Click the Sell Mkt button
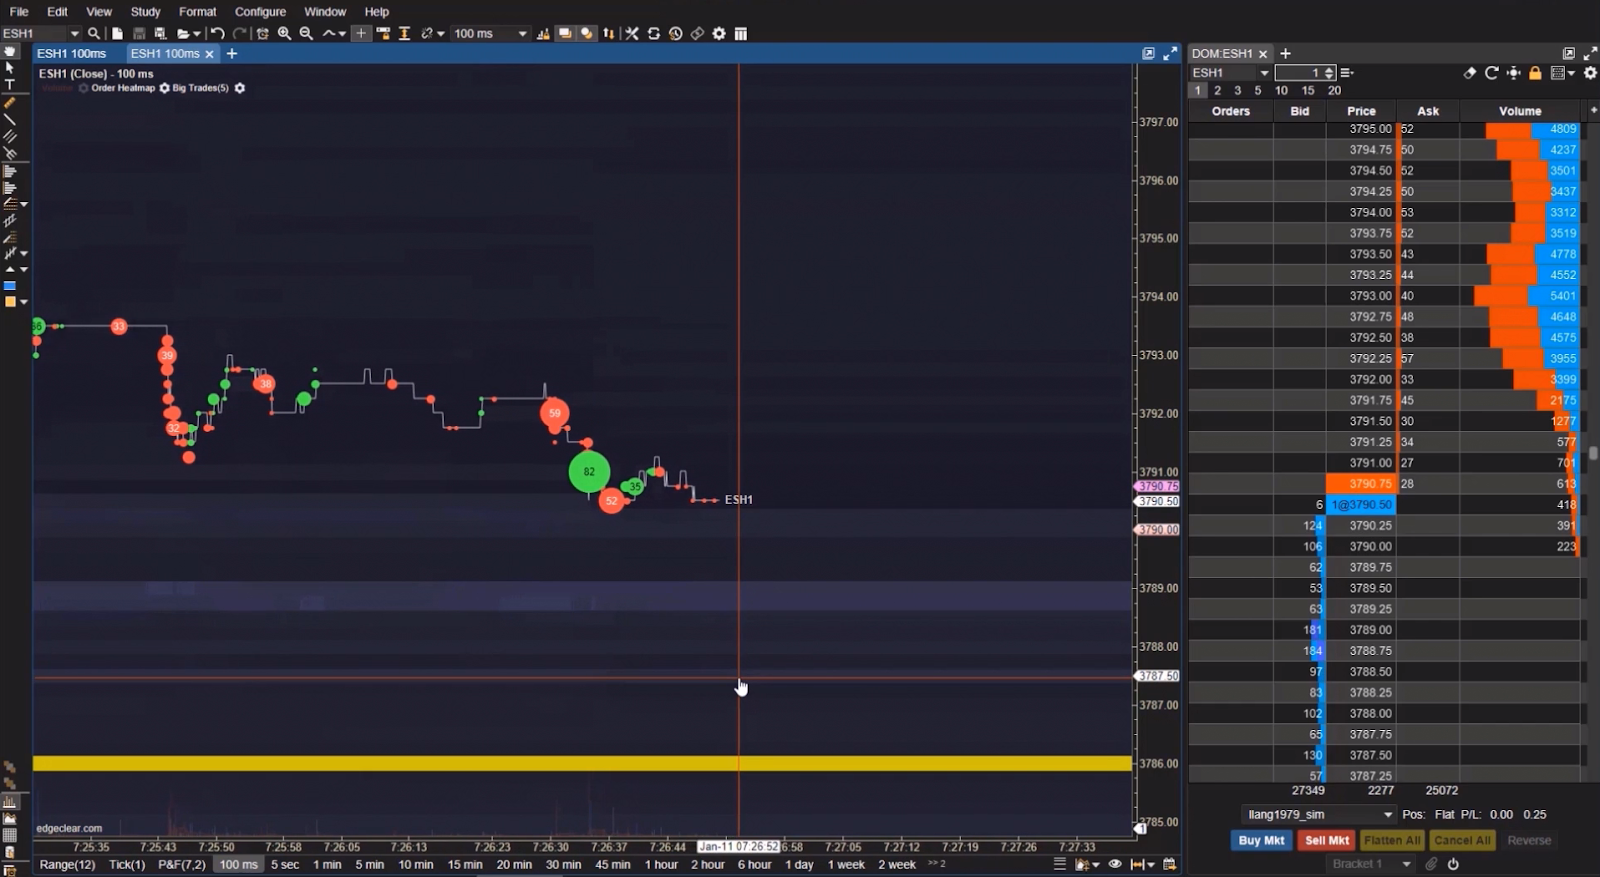The image size is (1600, 877). pyautogui.click(x=1327, y=840)
